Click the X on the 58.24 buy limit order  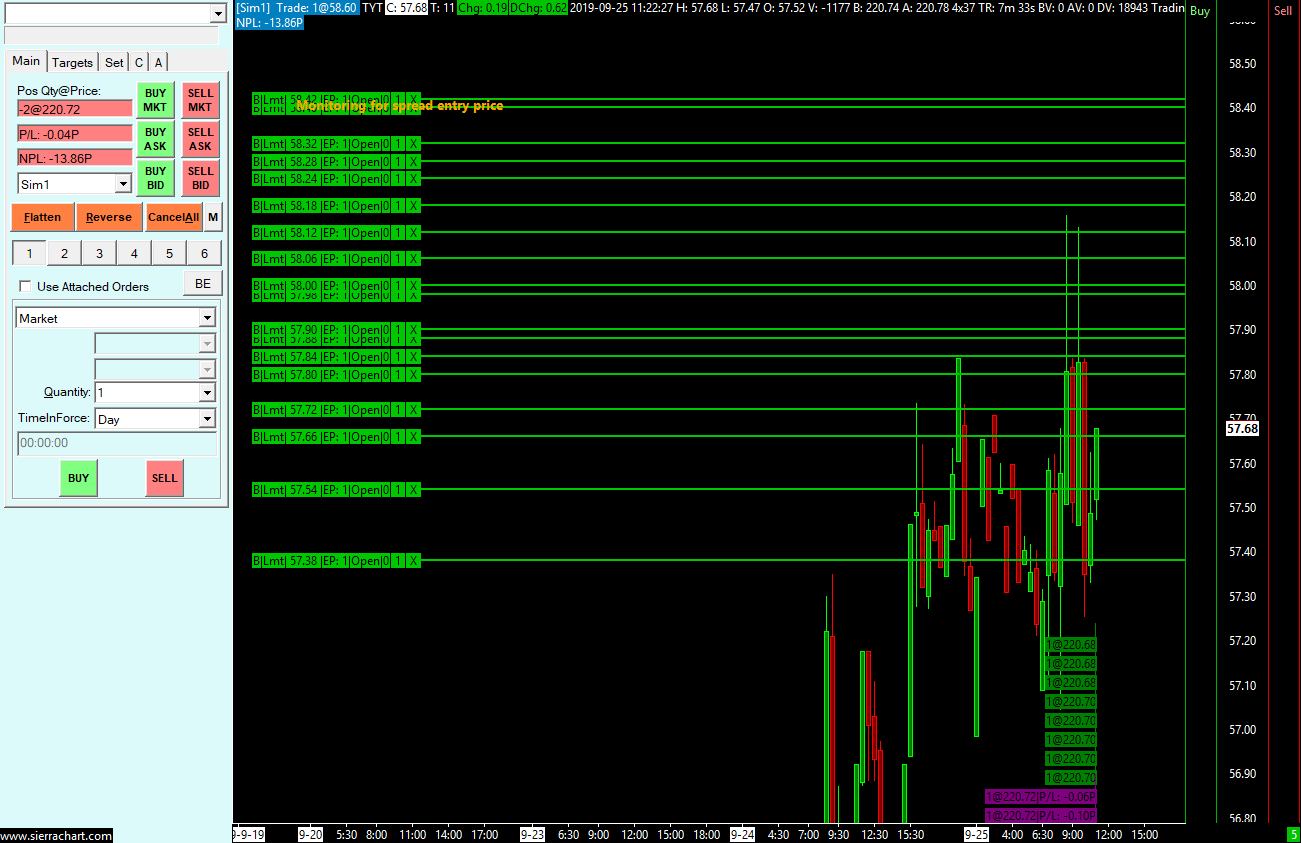click(x=414, y=179)
